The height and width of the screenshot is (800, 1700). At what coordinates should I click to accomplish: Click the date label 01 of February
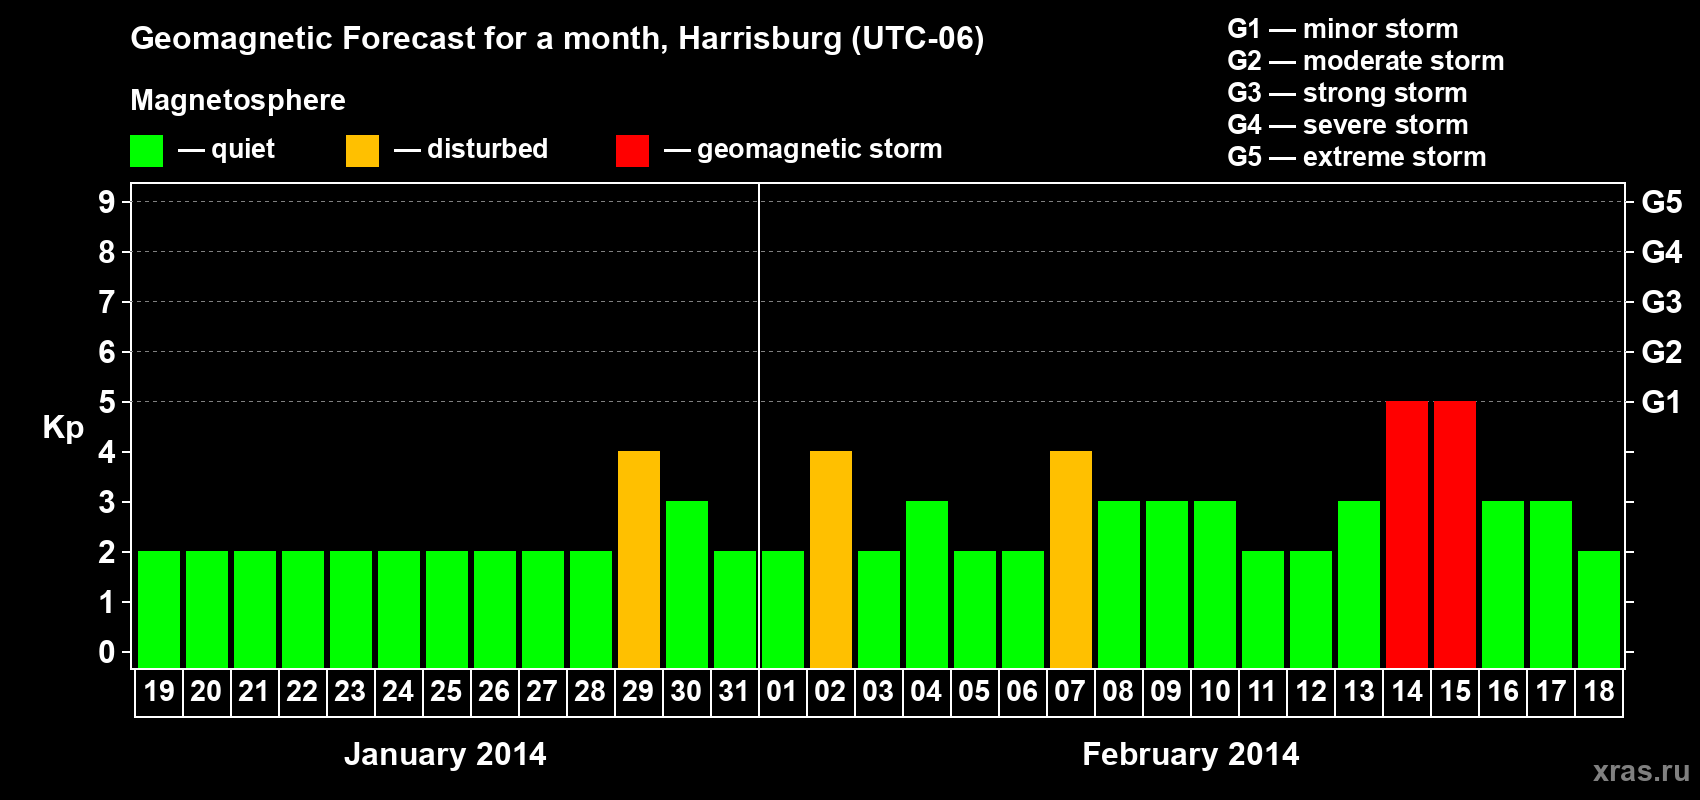(x=781, y=692)
